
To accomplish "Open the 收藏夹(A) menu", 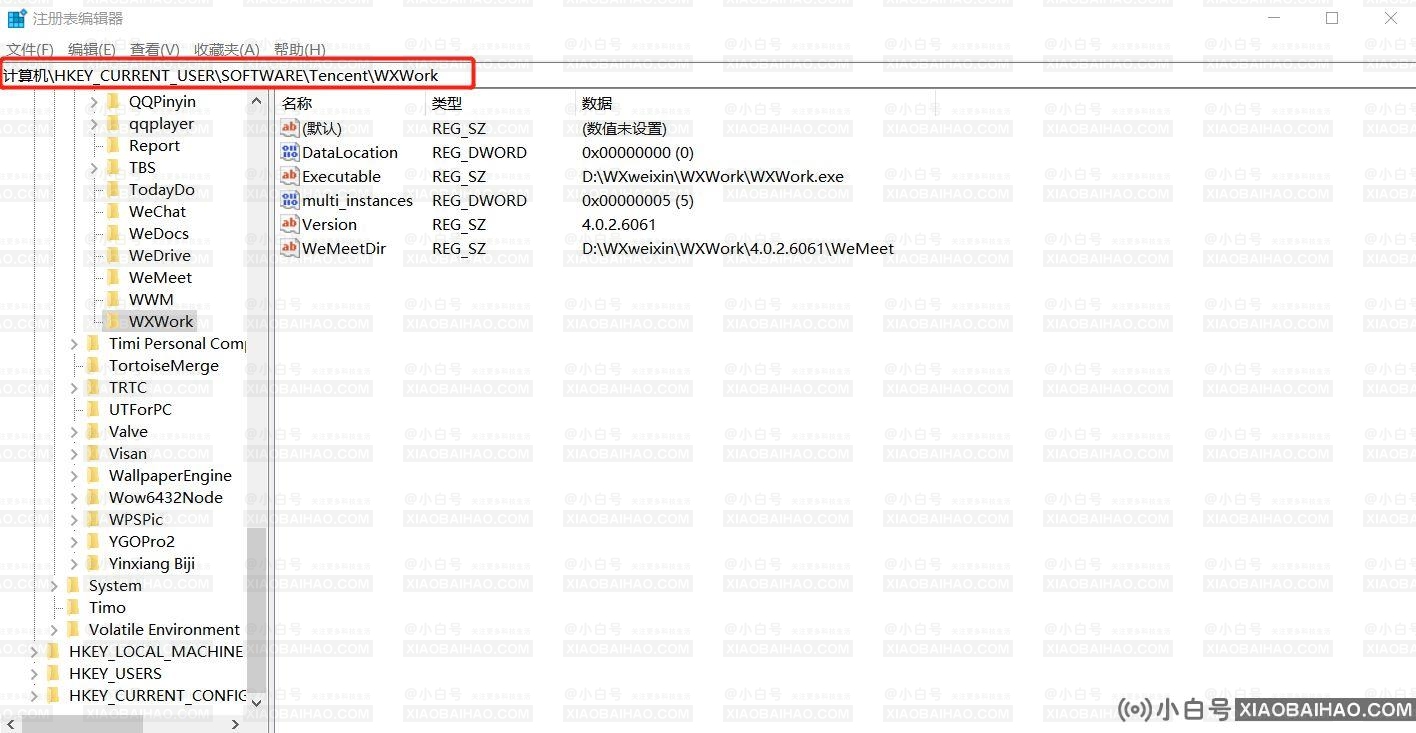I will [227, 49].
